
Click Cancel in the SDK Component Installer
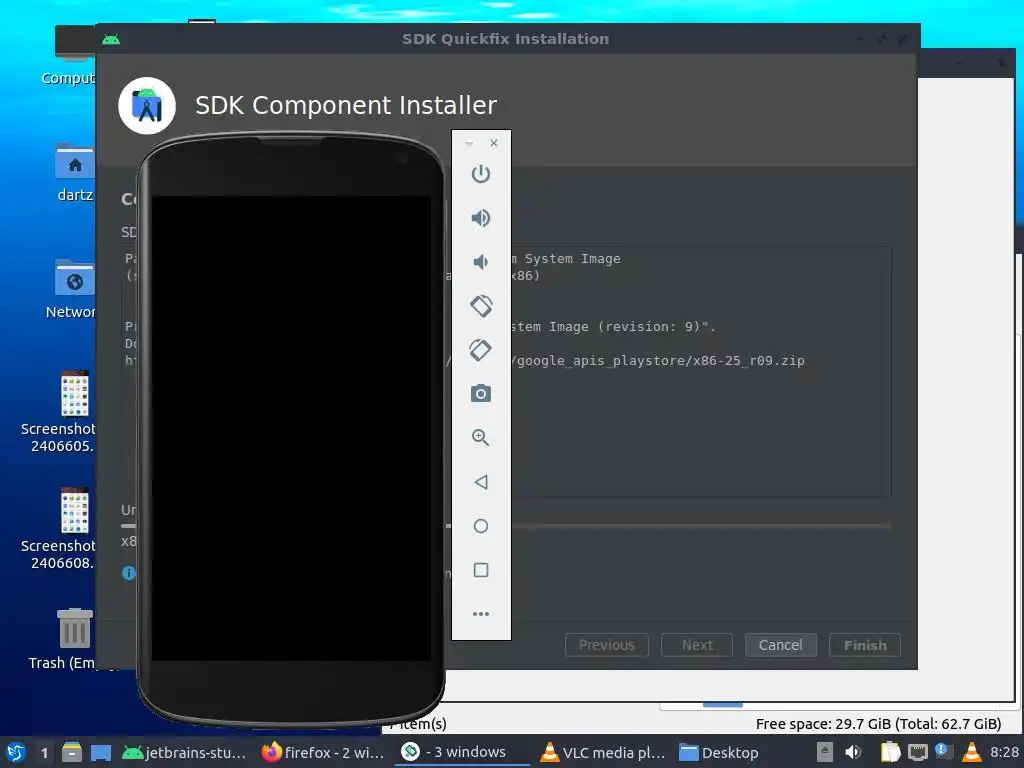click(780, 645)
